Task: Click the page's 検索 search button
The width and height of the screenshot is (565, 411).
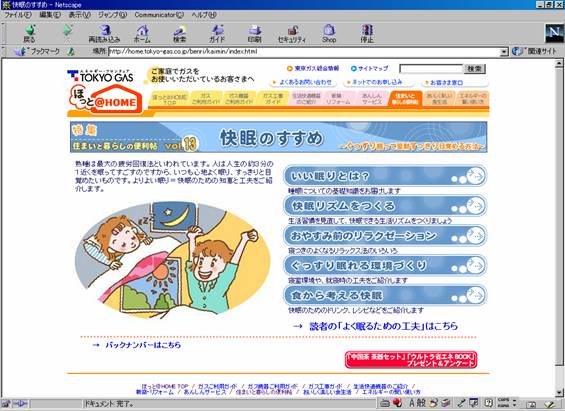Action: point(475,69)
